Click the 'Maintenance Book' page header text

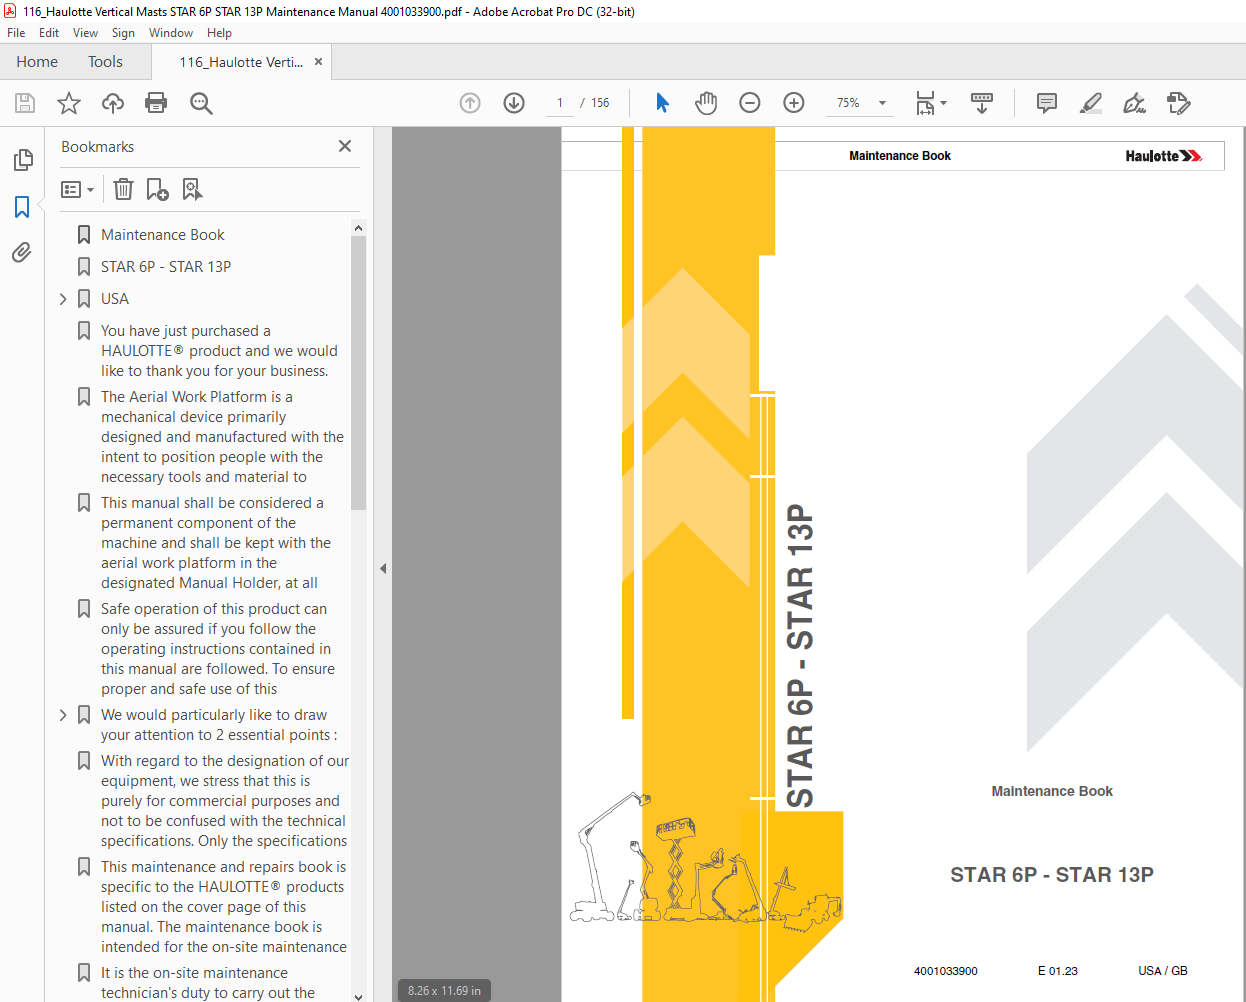tap(900, 156)
